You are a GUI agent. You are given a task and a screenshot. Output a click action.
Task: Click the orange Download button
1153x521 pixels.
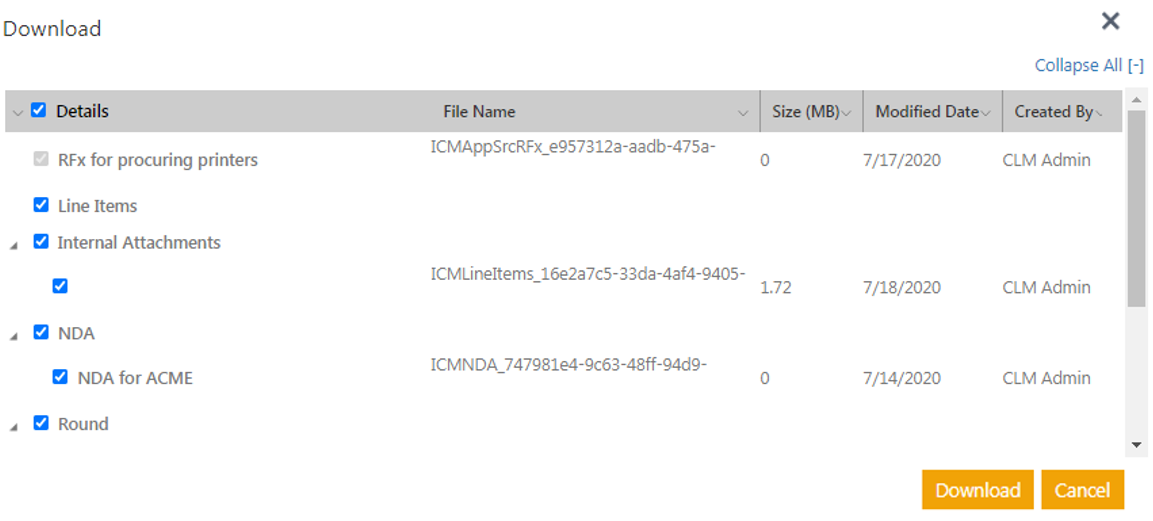point(977,490)
